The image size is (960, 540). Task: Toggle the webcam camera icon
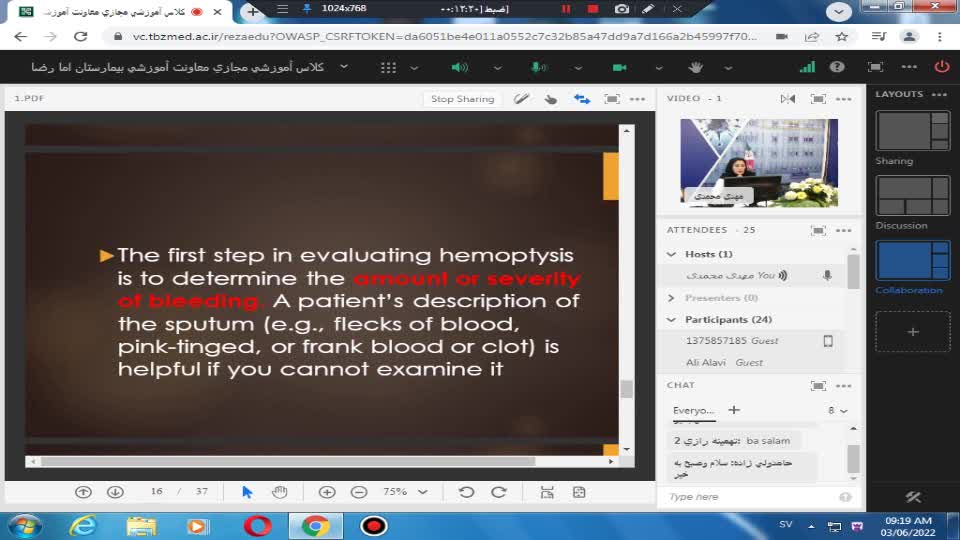pyautogui.click(x=619, y=67)
